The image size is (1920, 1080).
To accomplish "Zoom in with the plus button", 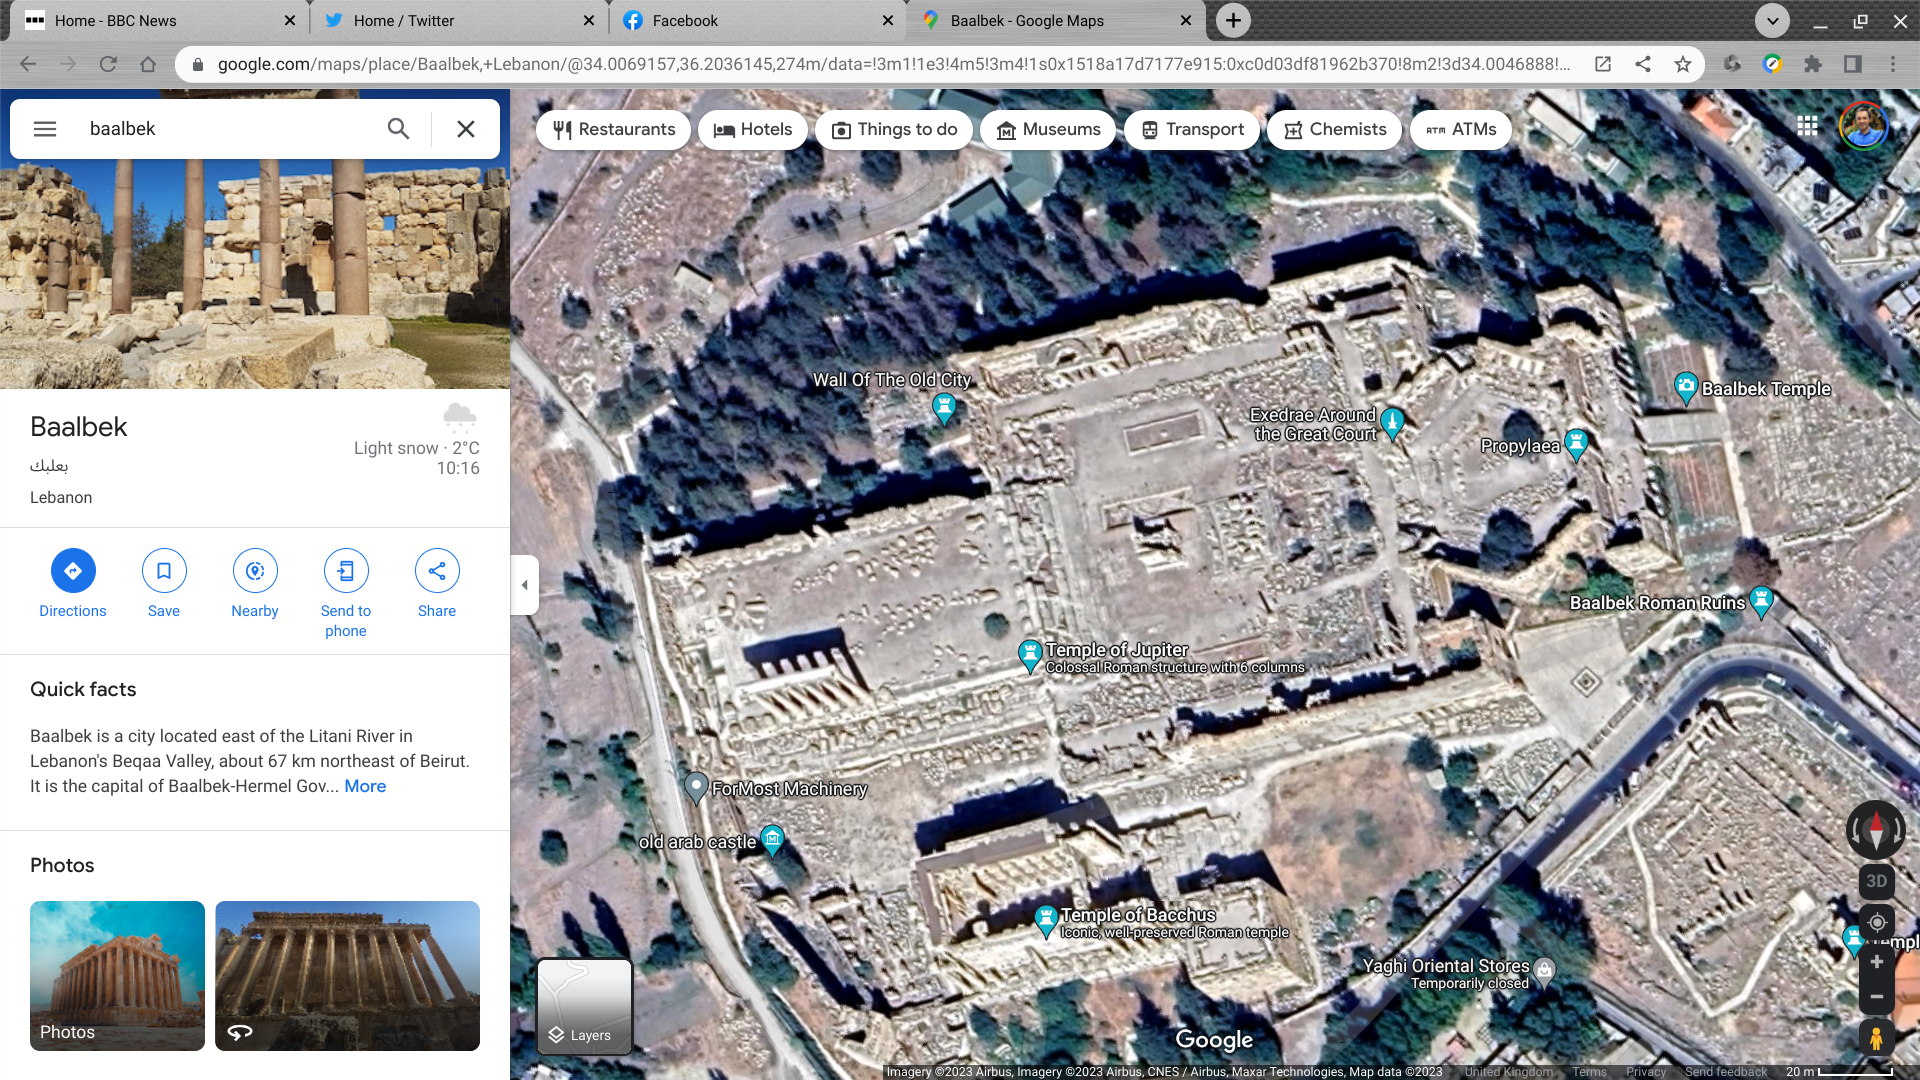I will click(x=1876, y=962).
